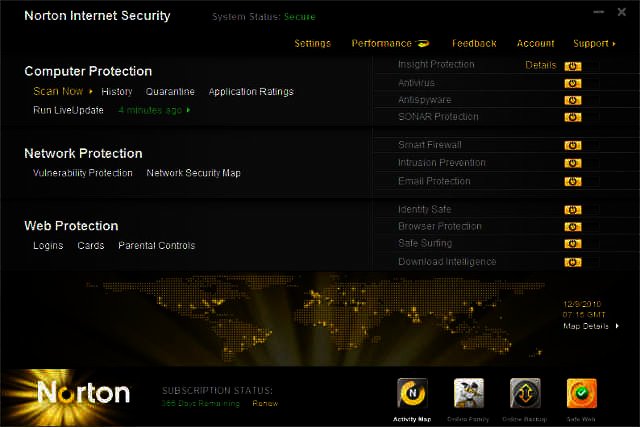Screen dimensions: 640x427
Task: Expand the Map Details arrow
Action: [x=617, y=326]
